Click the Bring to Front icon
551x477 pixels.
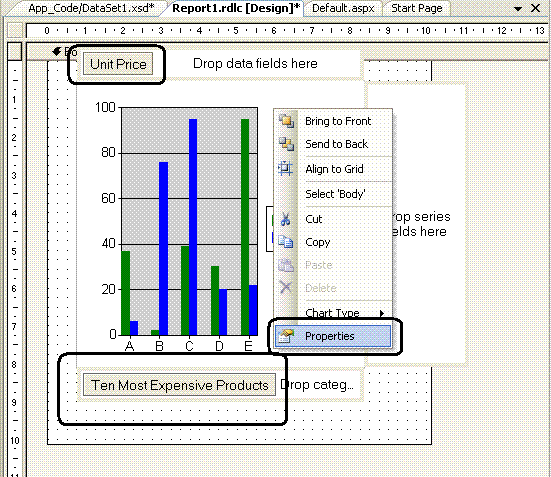tap(286, 121)
